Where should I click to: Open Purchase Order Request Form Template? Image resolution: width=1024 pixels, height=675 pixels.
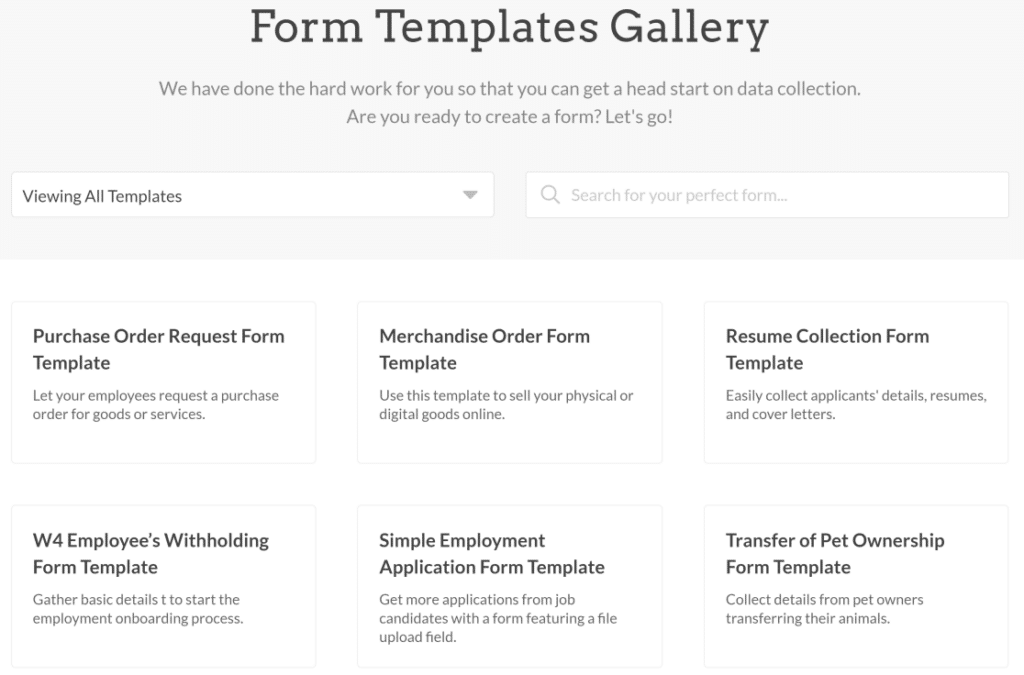click(x=159, y=349)
